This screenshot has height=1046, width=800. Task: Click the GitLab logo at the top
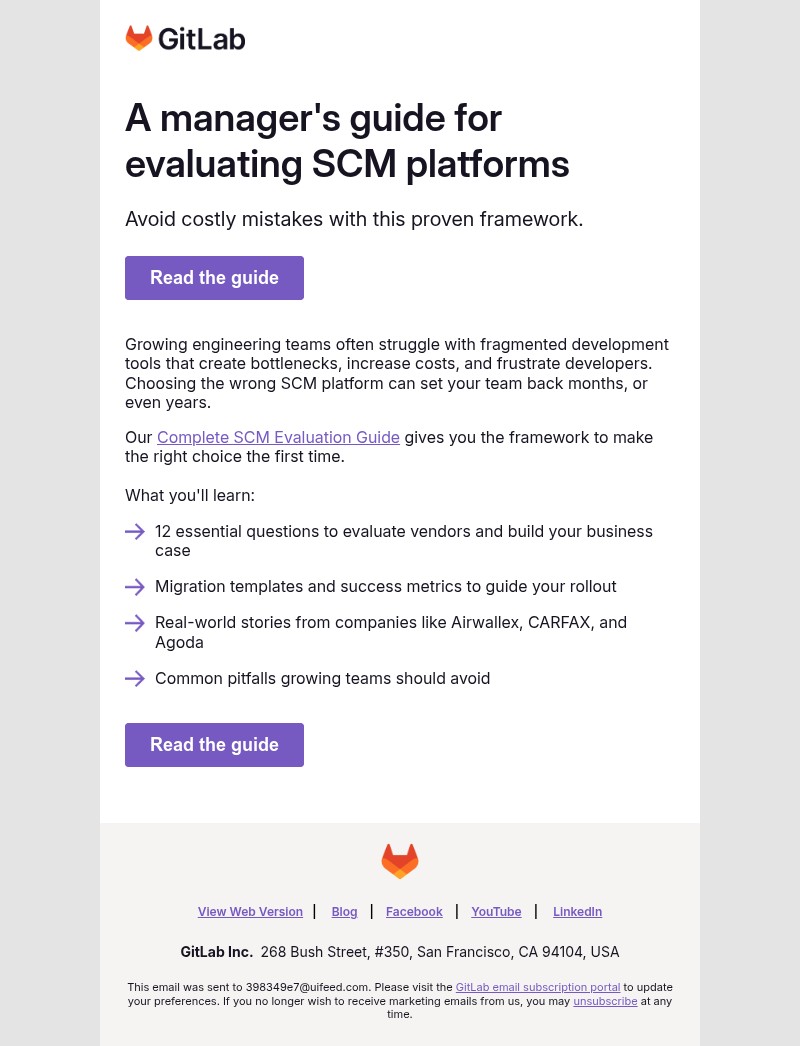tap(185, 38)
